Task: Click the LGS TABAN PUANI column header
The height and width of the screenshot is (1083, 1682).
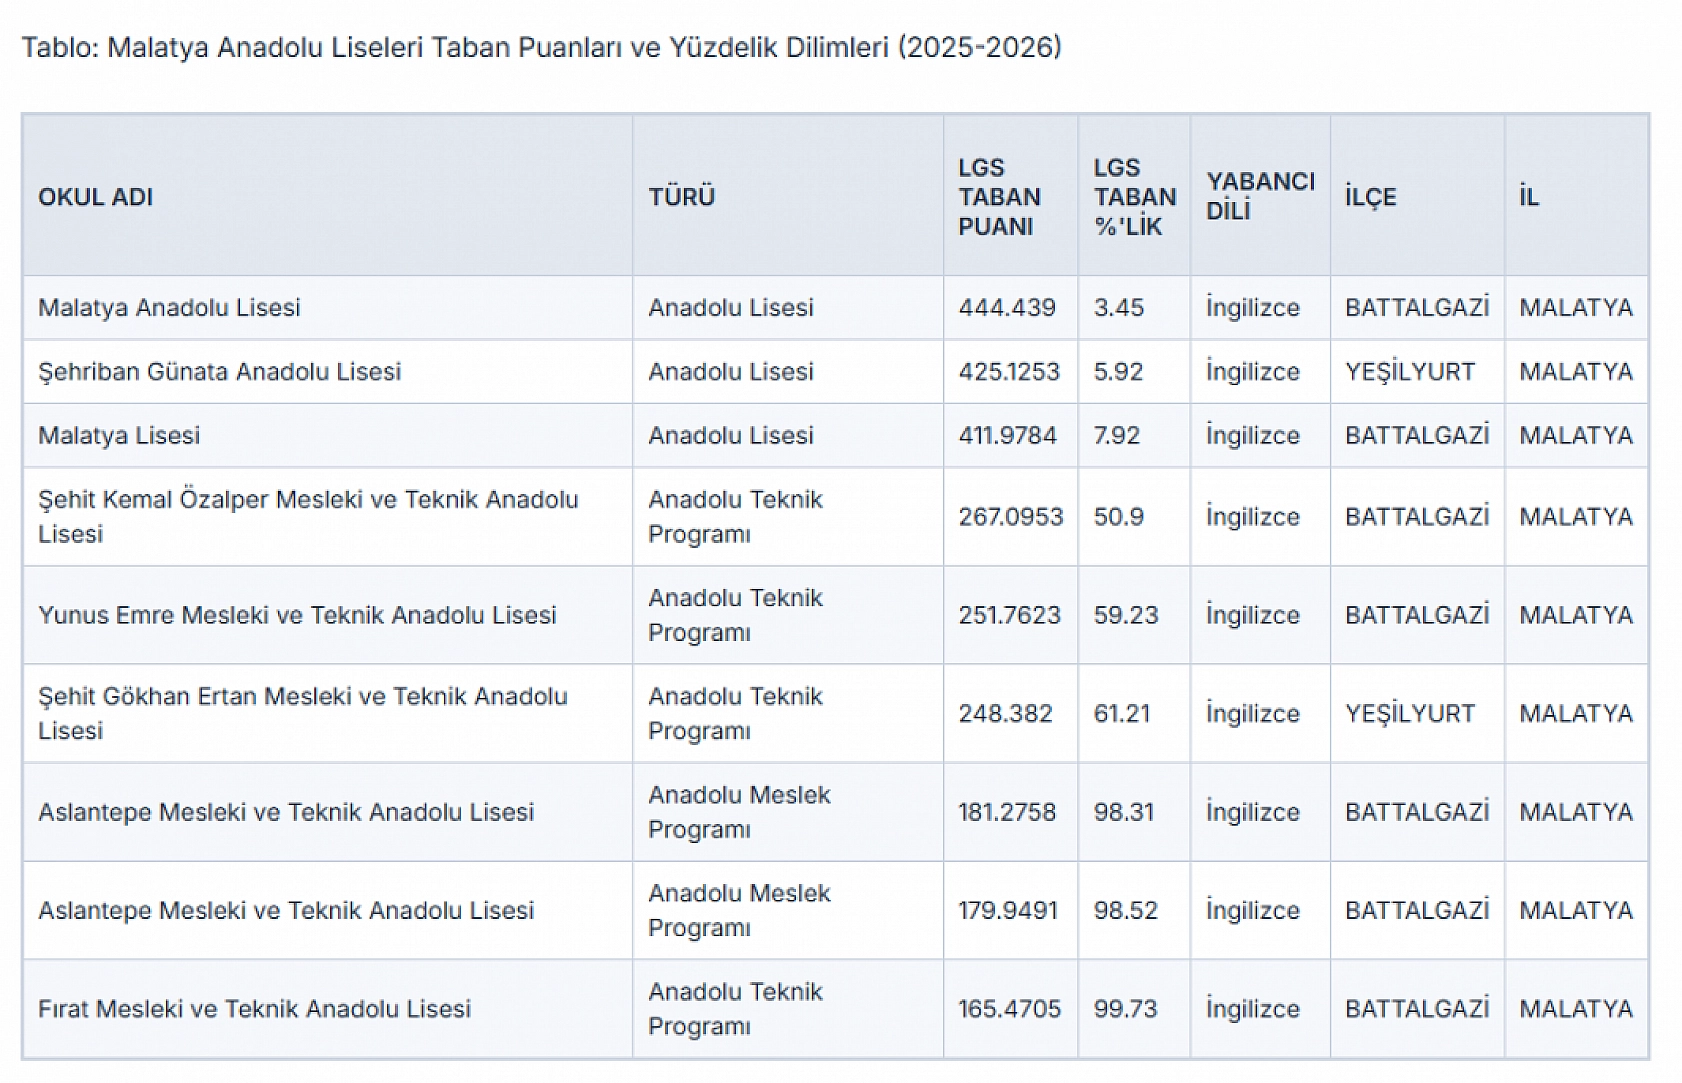Action: (x=1000, y=197)
